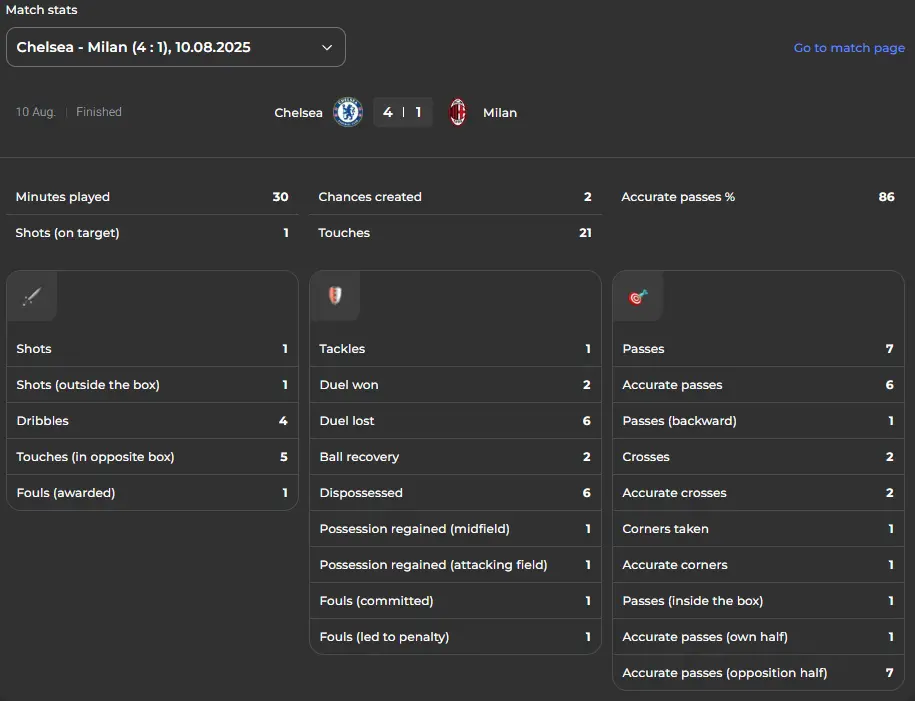Click the Touches (in opposite box) row

pos(152,457)
